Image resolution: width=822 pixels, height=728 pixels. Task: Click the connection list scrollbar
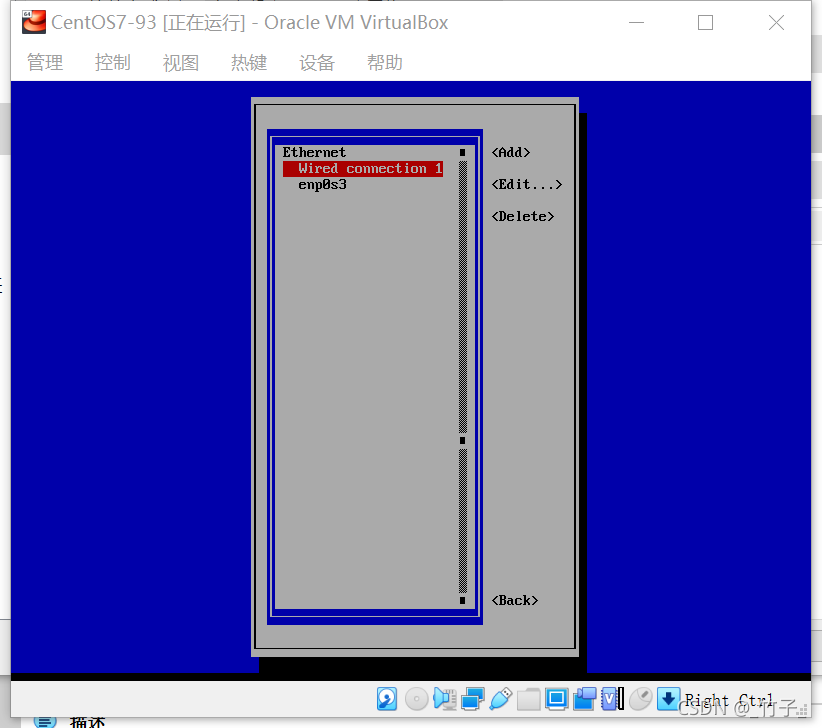coord(461,380)
